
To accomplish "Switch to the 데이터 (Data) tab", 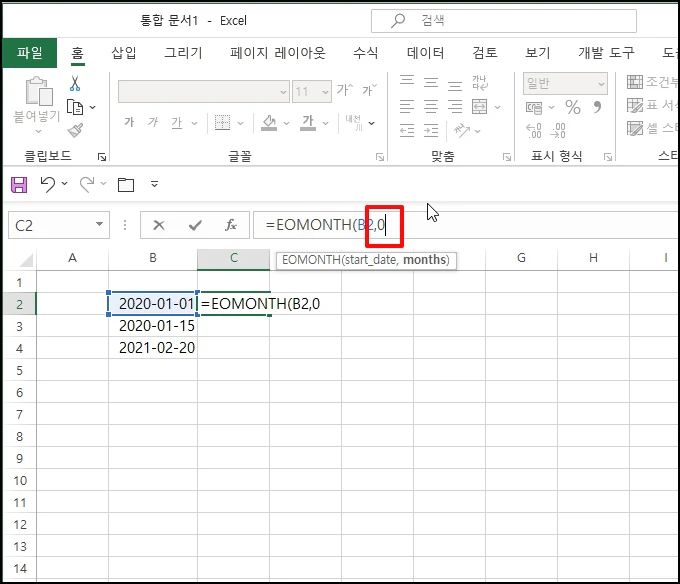I will [425, 52].
